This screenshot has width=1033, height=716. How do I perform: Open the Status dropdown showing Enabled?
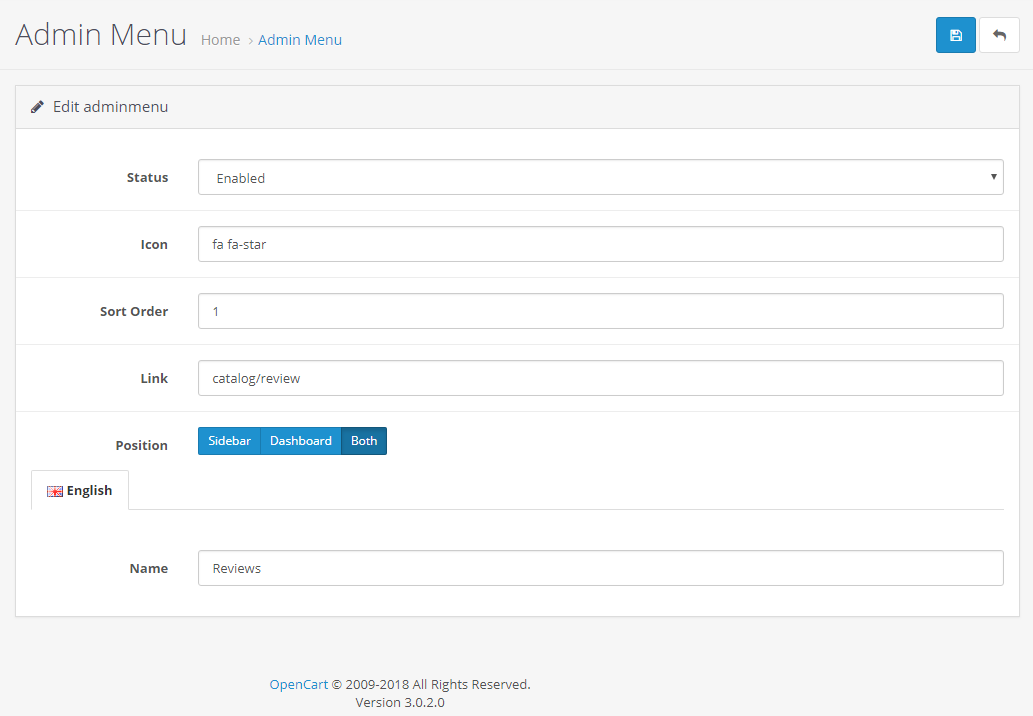click(x=600, y=177)
